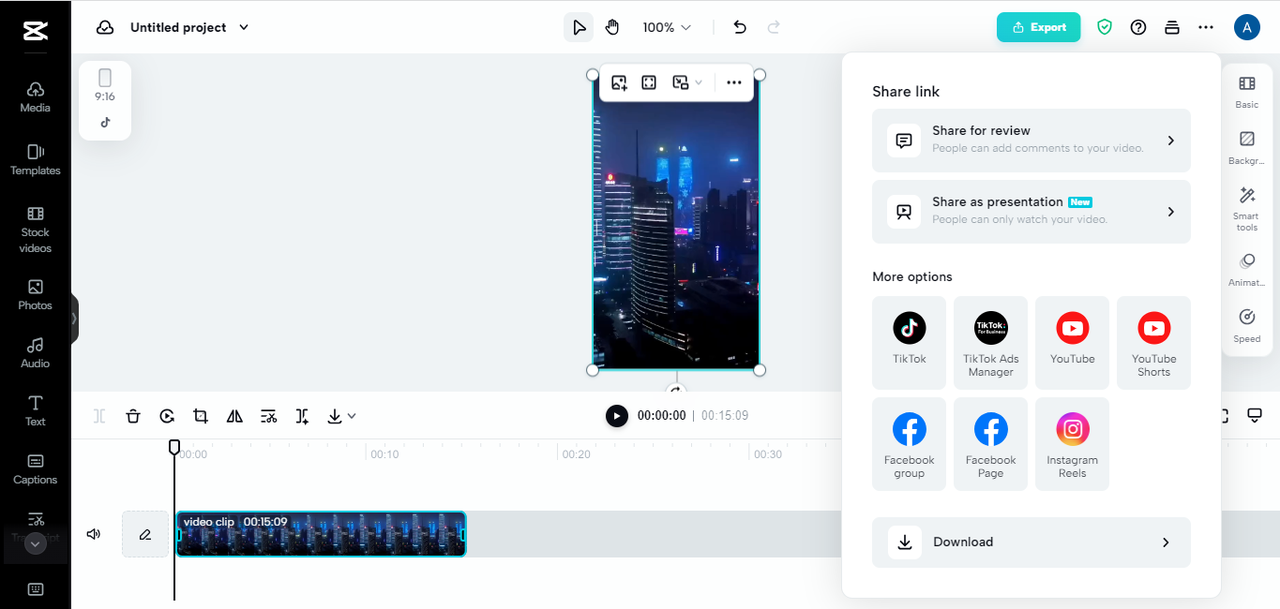
Task: Delete the selected clip with trash icon
Action: [x=133, y=416]
